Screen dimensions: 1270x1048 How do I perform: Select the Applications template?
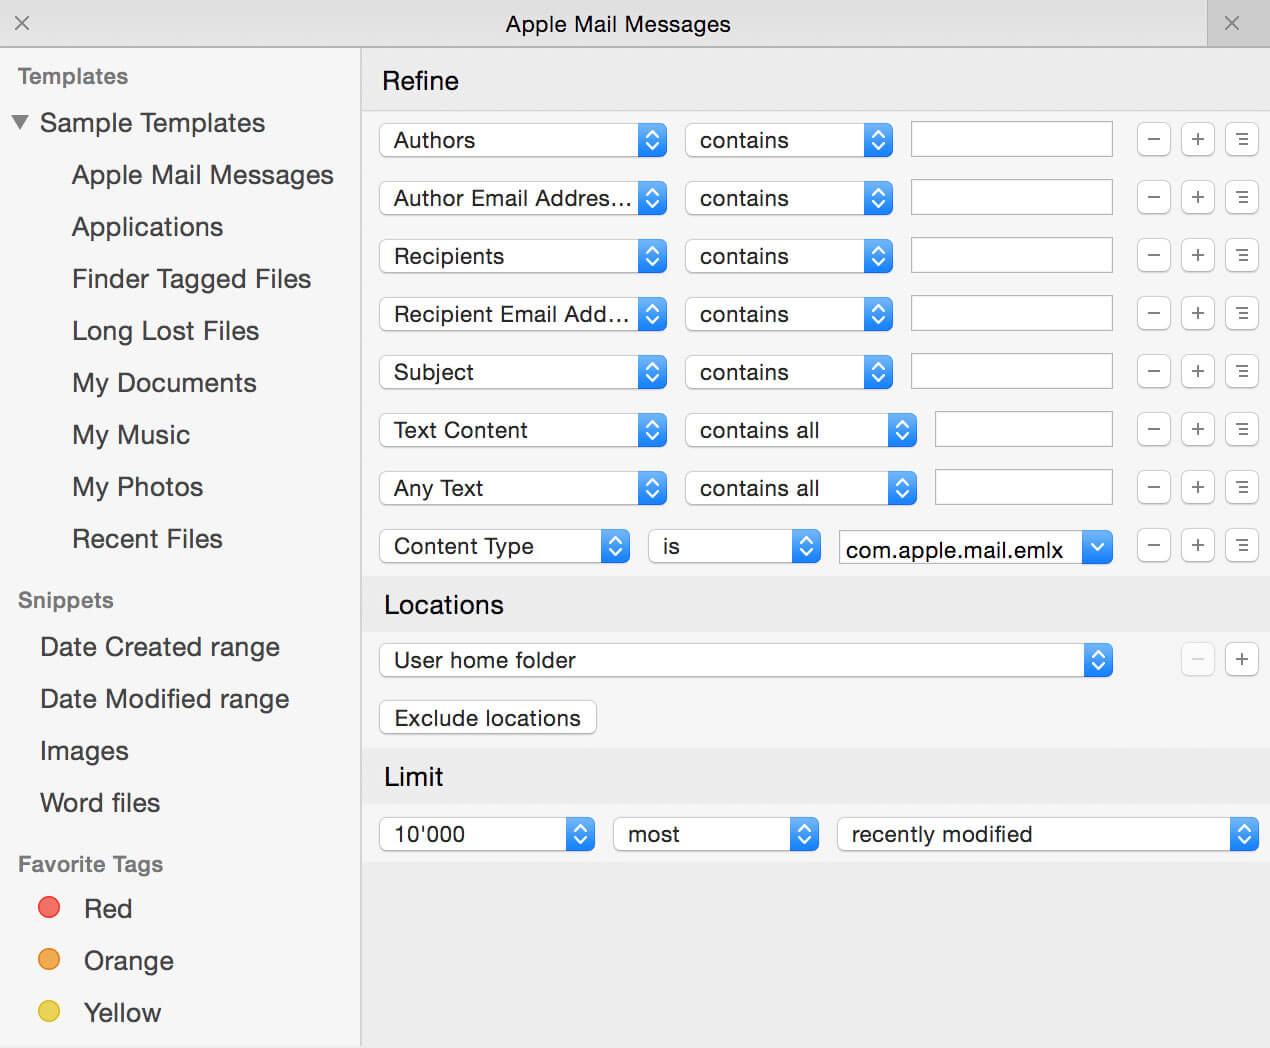pos(147,227)
